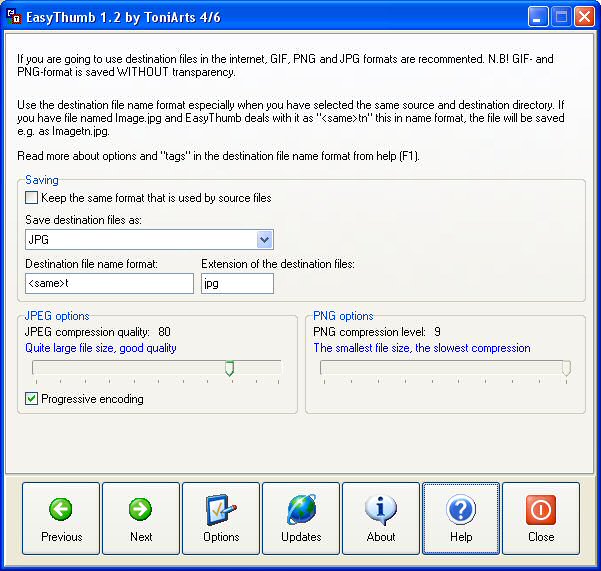Uncheck Progressive encoding
Screen dimensions: 601x571
pyautogui.click(x=31, y=399)
